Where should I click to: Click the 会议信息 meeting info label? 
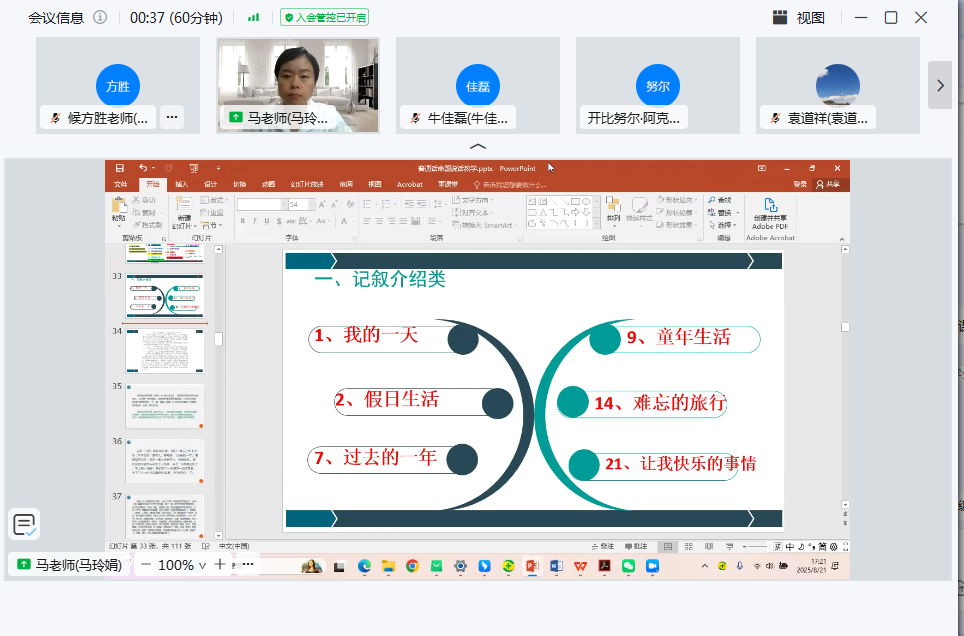point(55,17)
